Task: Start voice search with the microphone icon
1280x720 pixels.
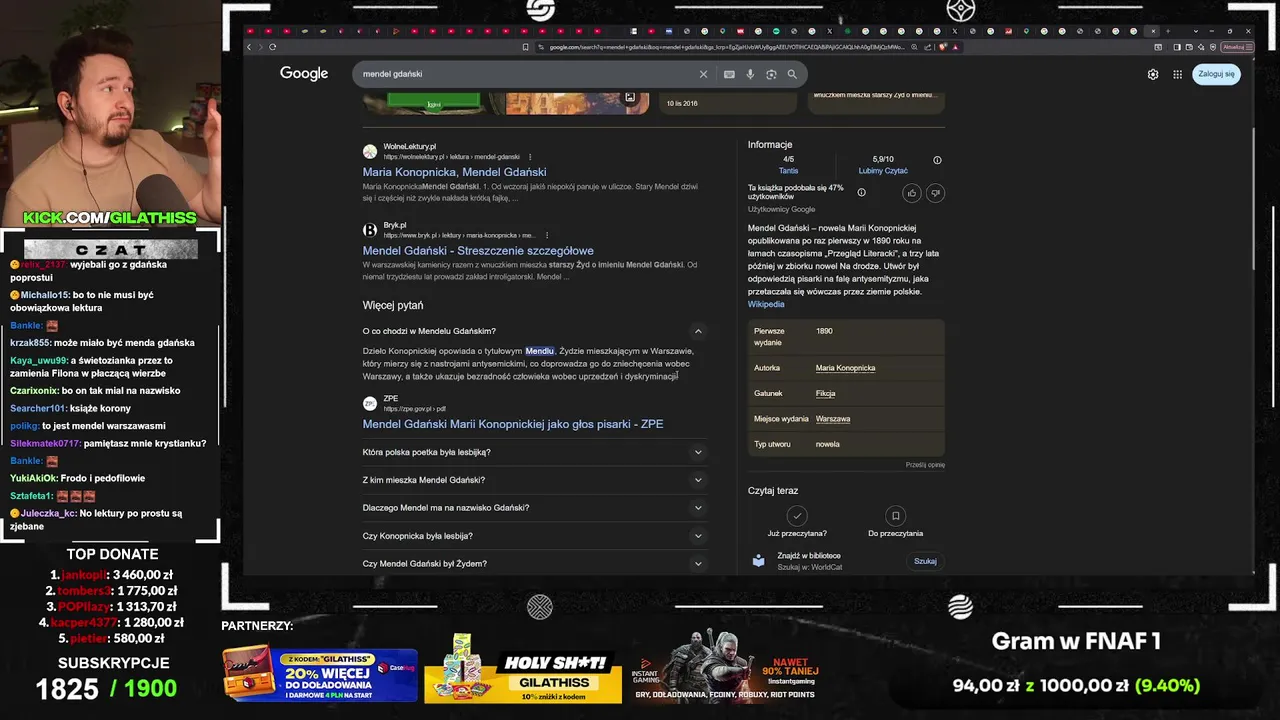Action: [750, 74]
